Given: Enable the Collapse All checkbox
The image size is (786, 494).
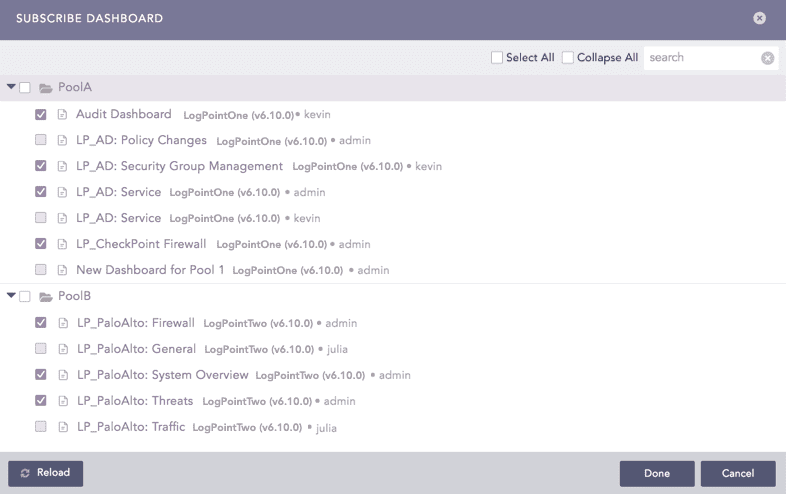Looking at the screenshot, I should coord(567,58).
